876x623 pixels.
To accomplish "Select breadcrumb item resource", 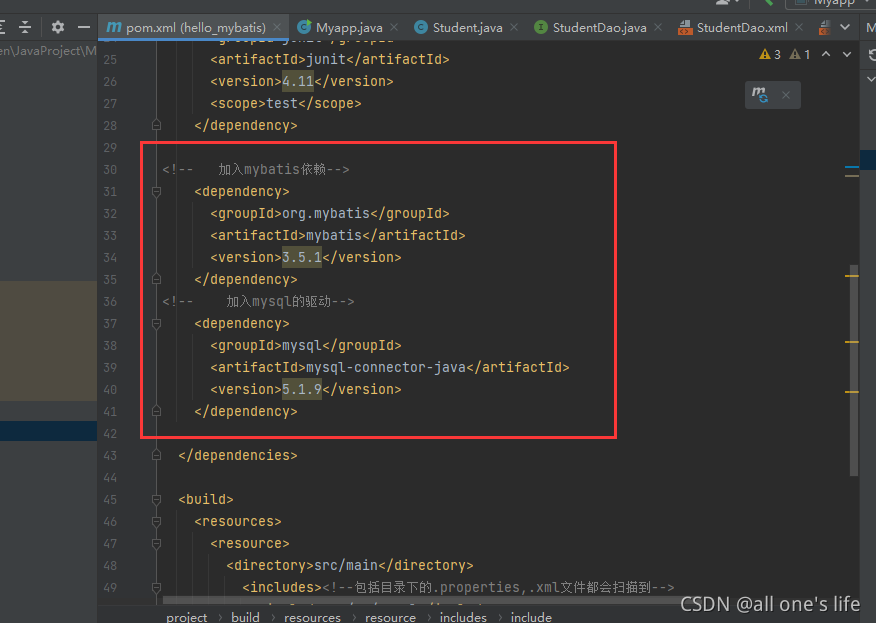I will coord(390,617).
